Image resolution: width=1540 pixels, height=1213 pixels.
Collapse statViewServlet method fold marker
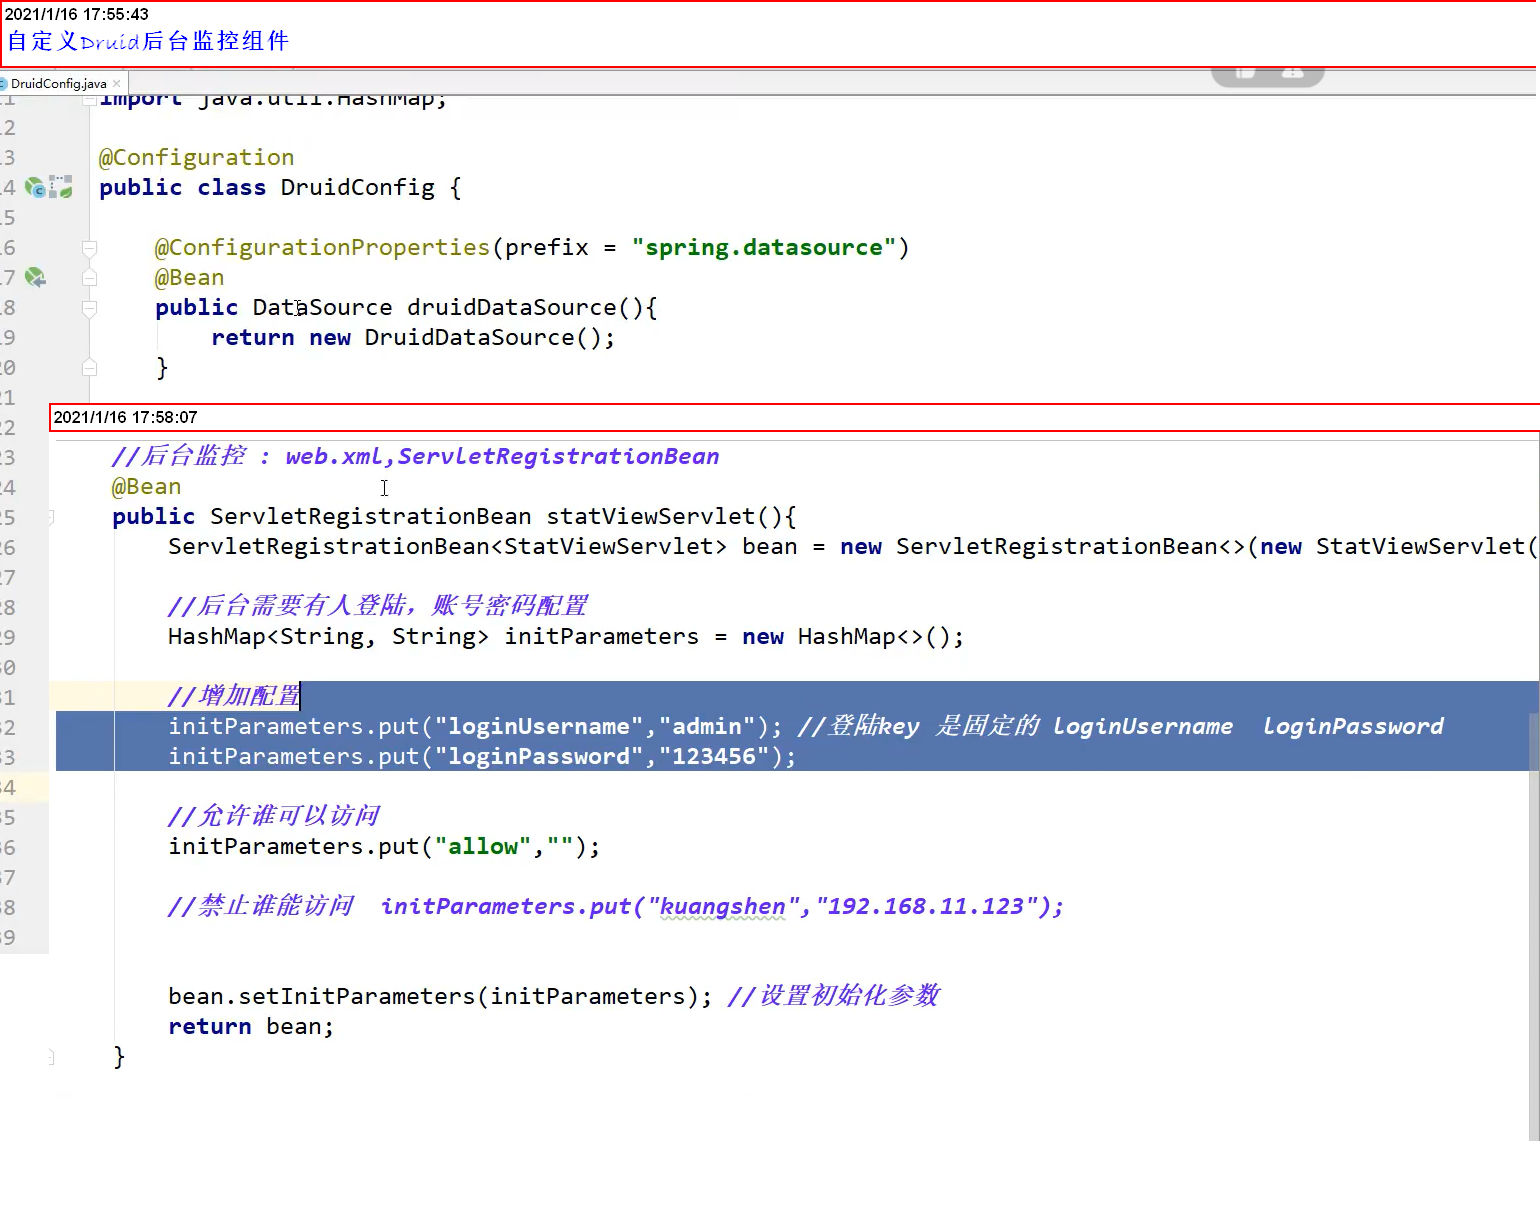51,517
